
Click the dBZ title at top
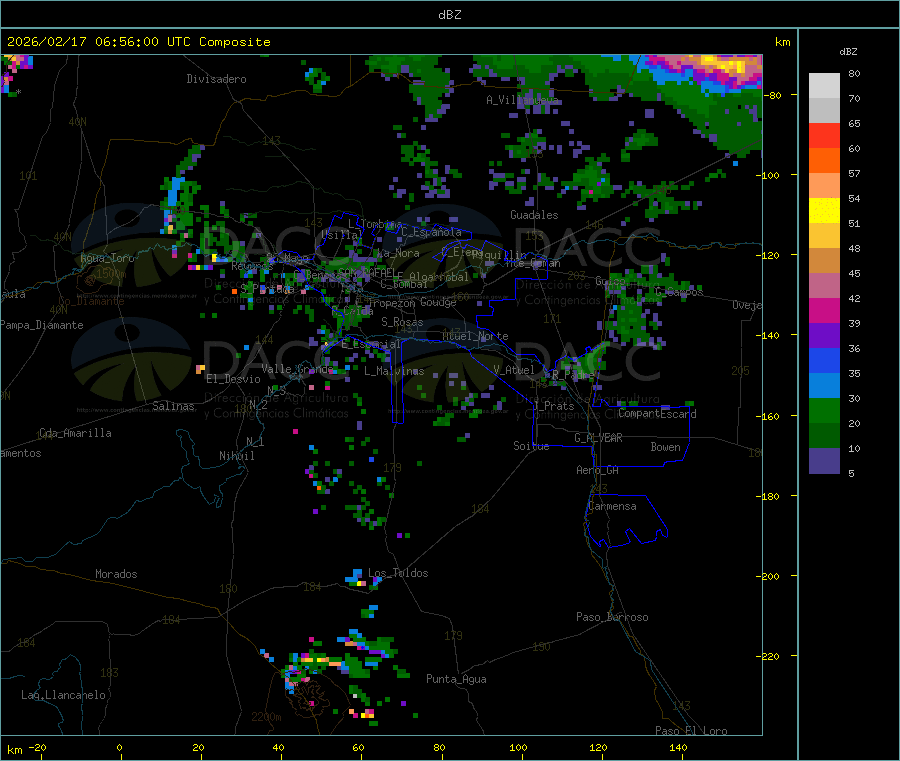449,15
